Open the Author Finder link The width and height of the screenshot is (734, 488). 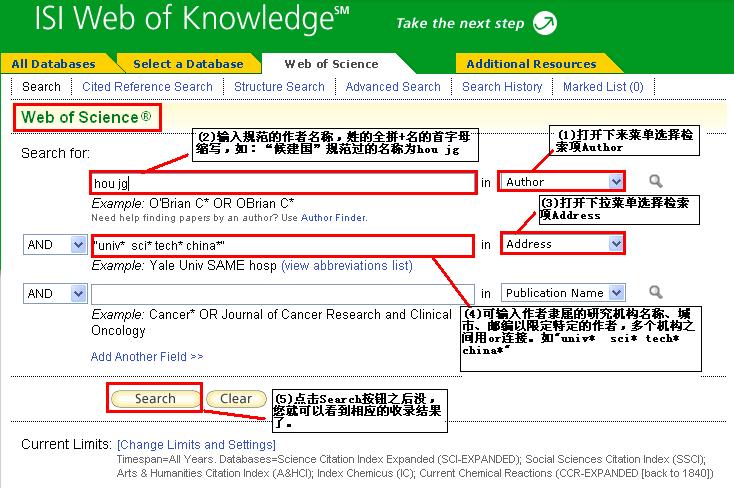click(x=333, y=218)
